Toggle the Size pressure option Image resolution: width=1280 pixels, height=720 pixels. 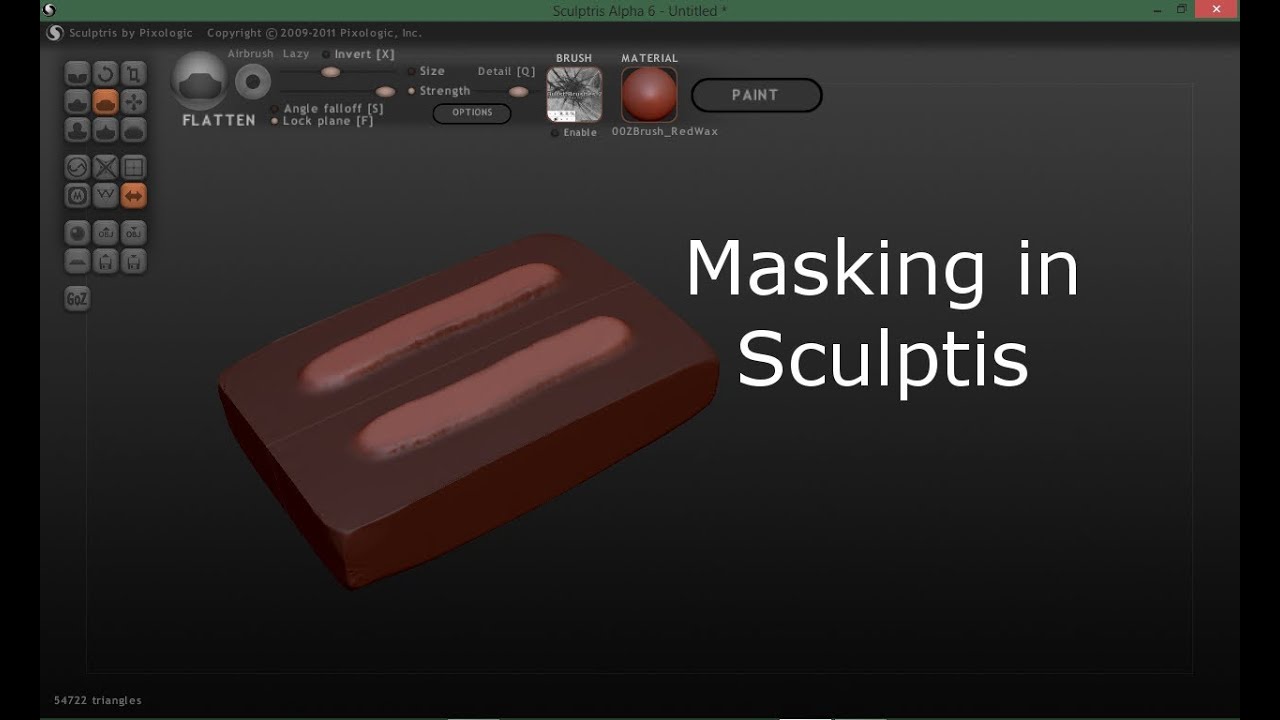(x=426, y=71)
